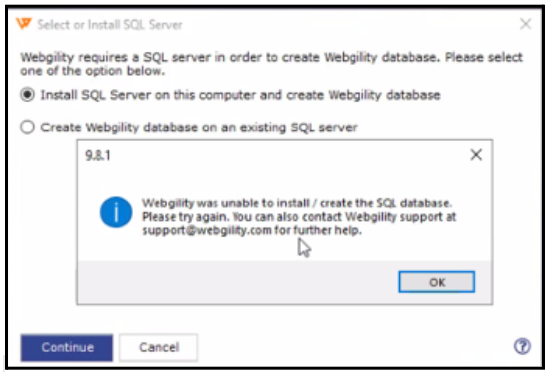Image resolution: width=549 pixels, height=374 pixels.
Task: Confirm the error message with OK
Action: point(437,282)
